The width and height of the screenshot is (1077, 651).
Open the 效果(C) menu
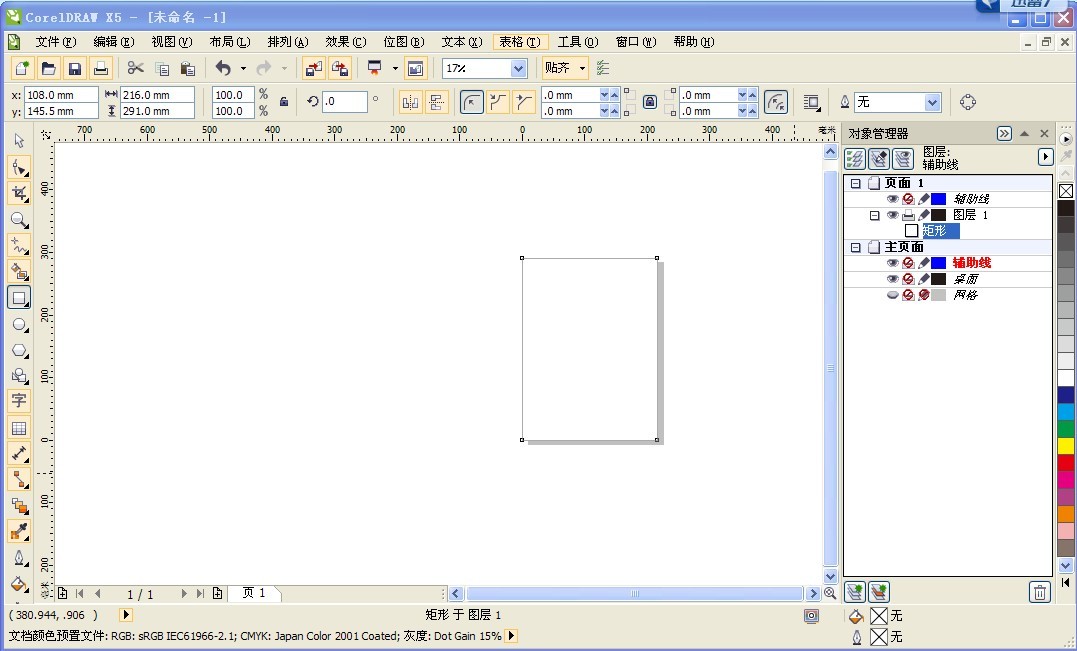[x=345, y=42]
